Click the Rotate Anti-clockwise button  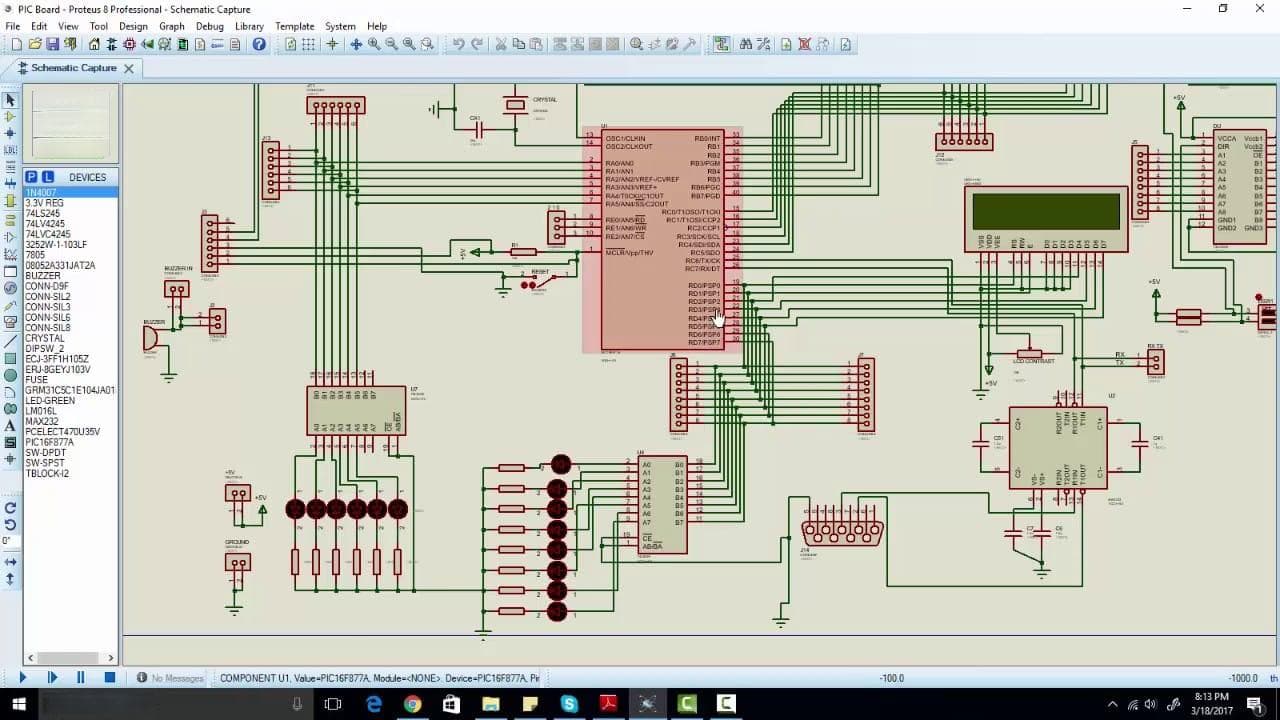(10, 524)
